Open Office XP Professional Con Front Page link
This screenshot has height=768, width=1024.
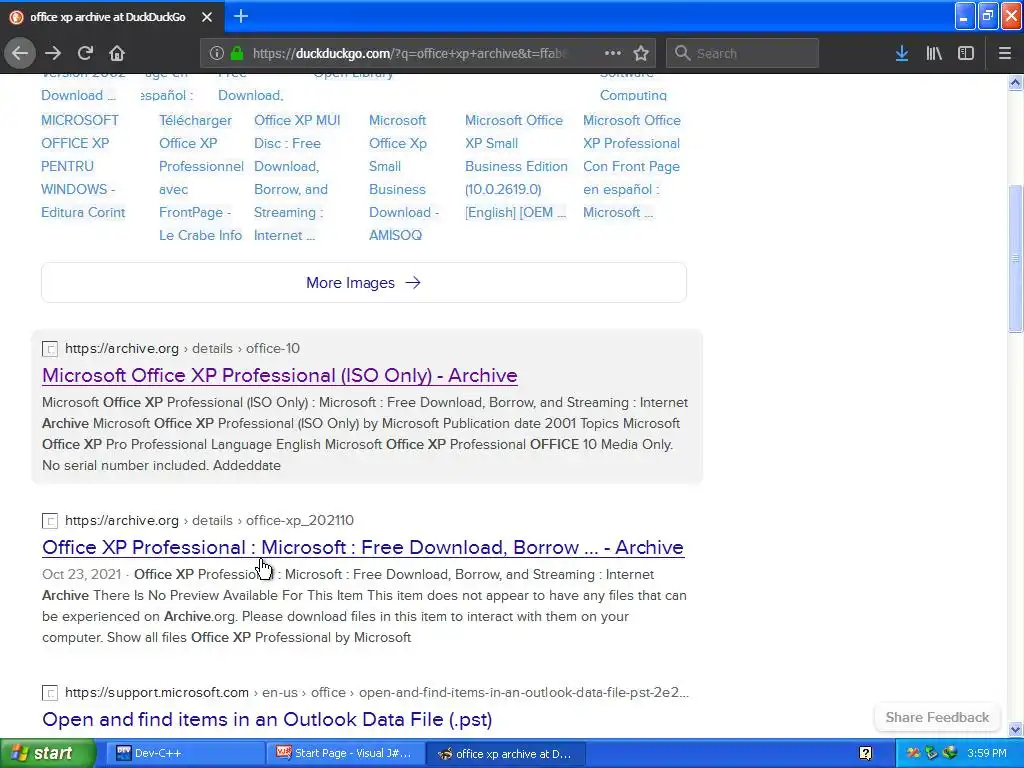tap(632, 166)
